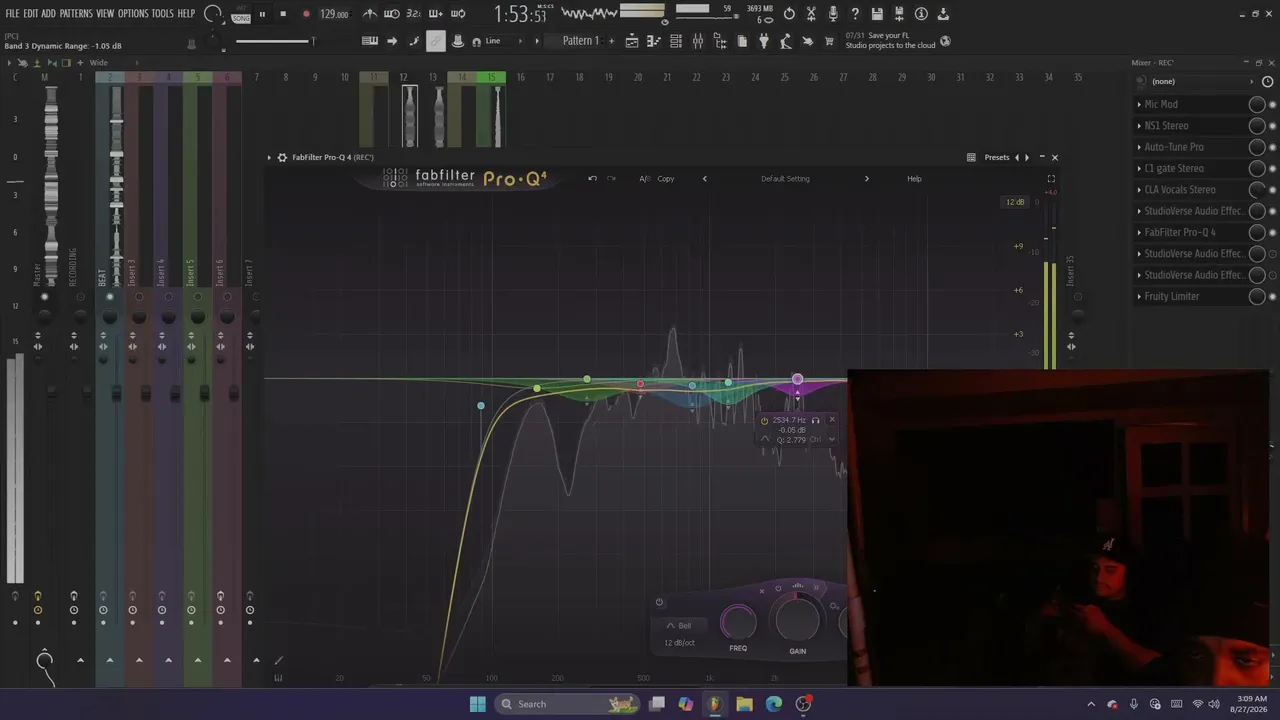1280x720 pixels.
Task: Open the plugin options gear icon
Action: pyautogui.click(x=282, y=157)
